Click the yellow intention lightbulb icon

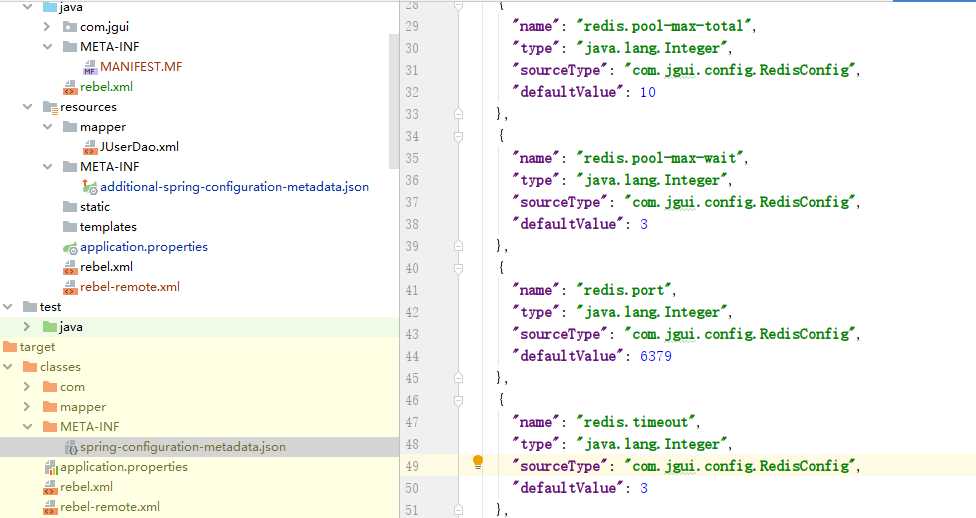click(x=478, y=462)
